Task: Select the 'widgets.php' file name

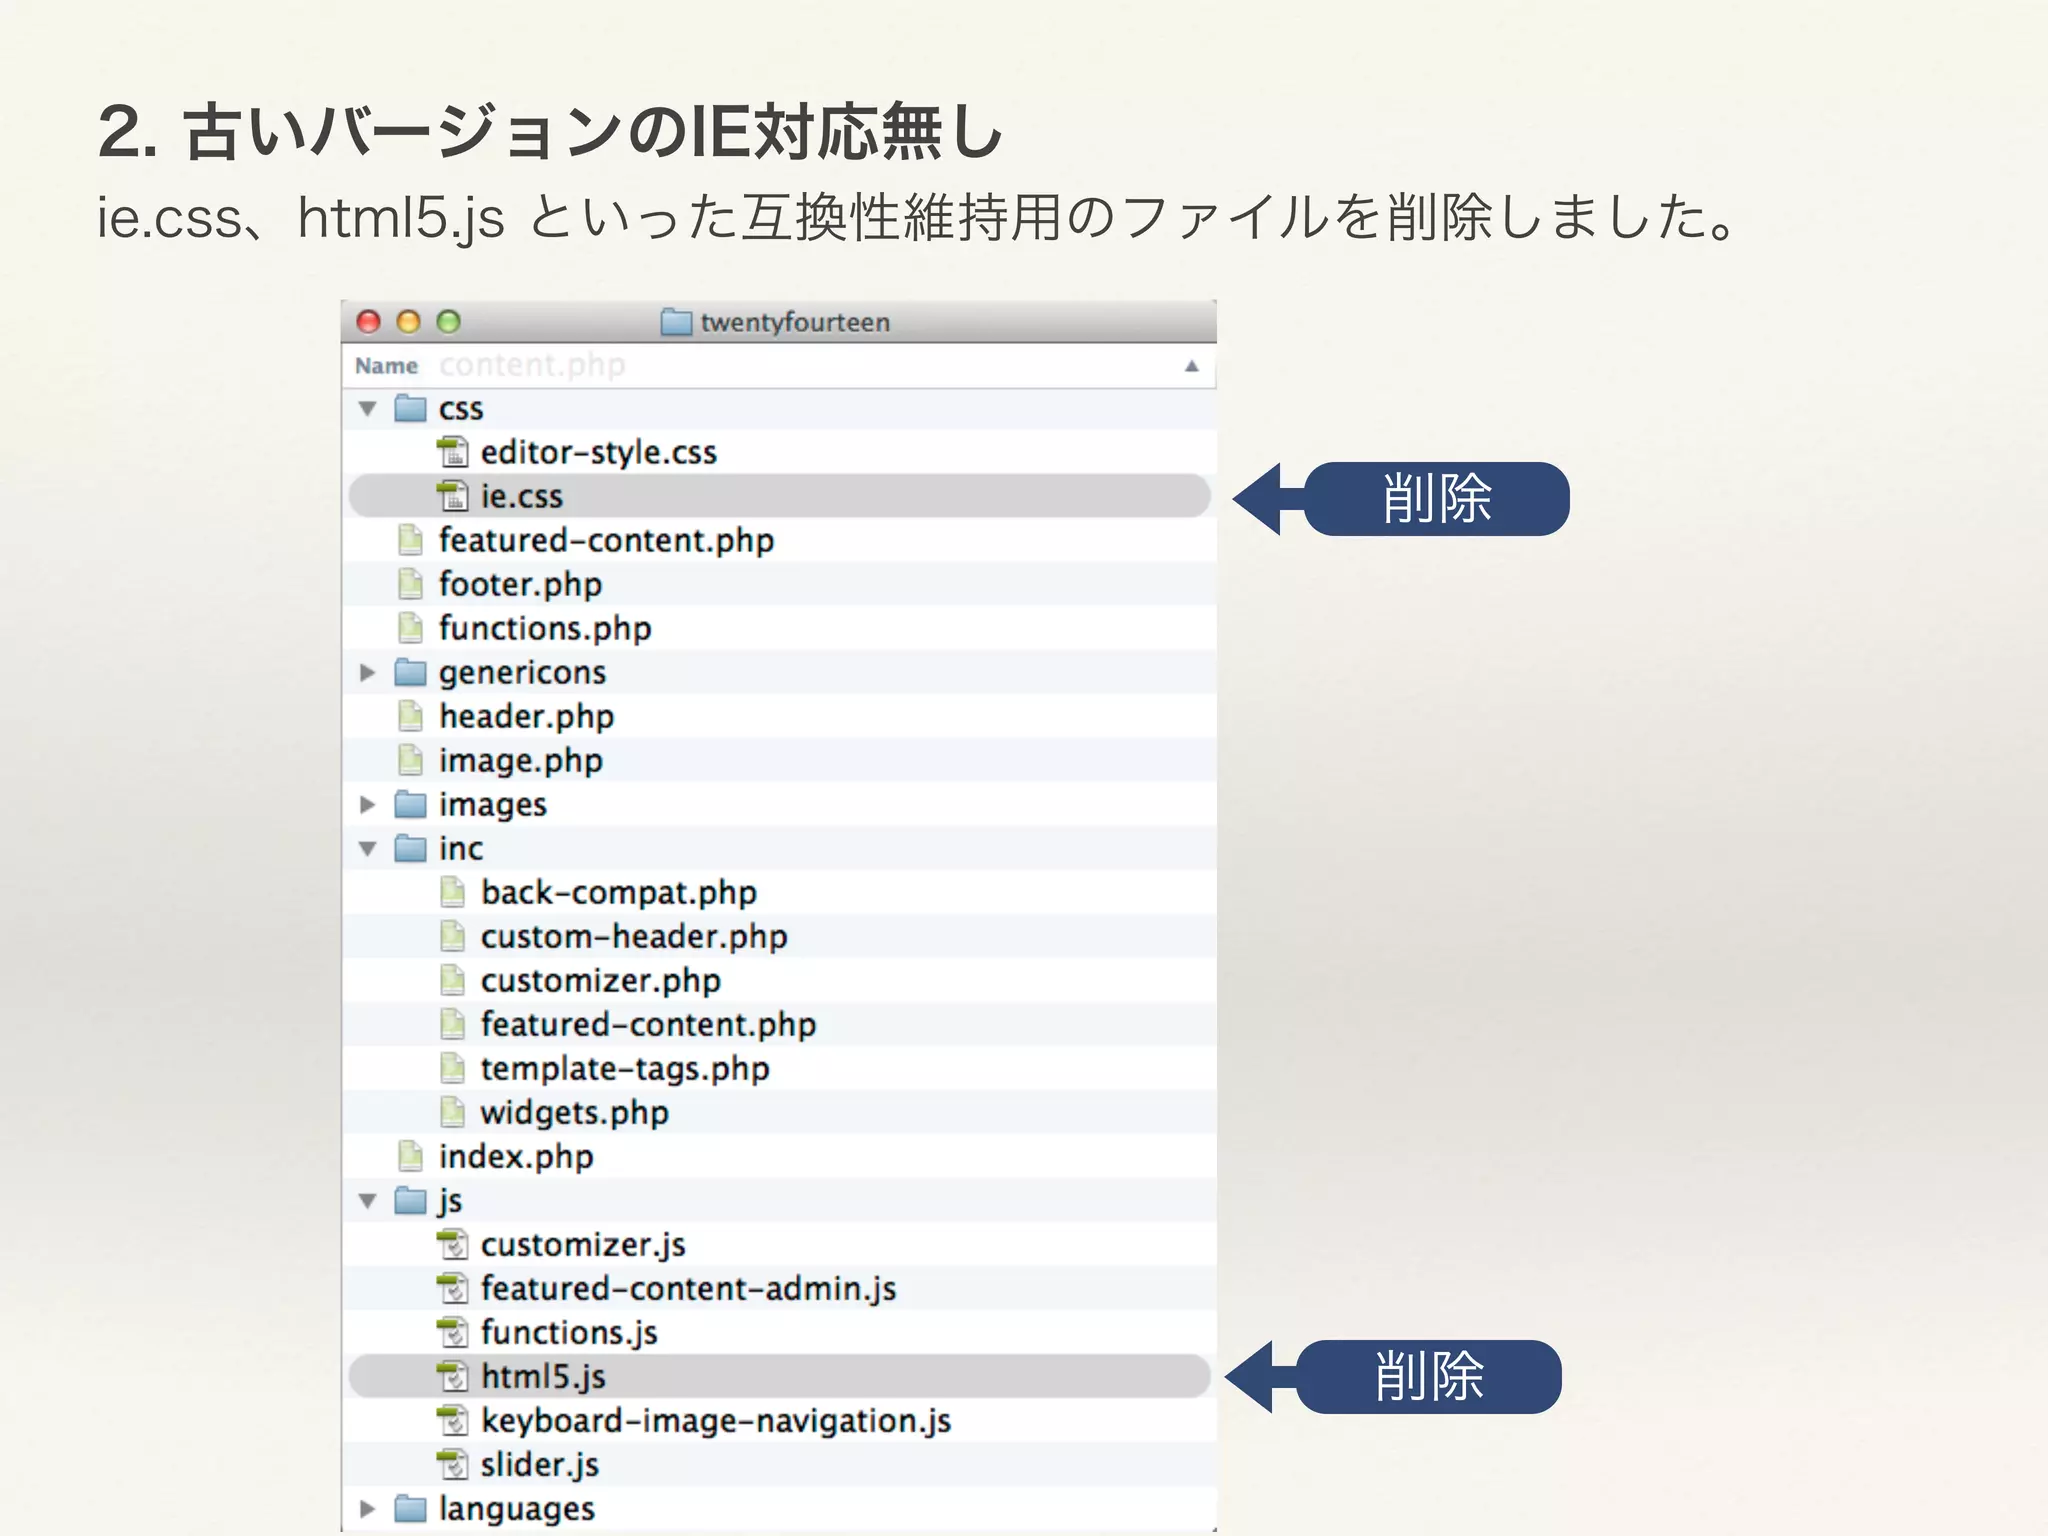Action: tap(575, 1114)
